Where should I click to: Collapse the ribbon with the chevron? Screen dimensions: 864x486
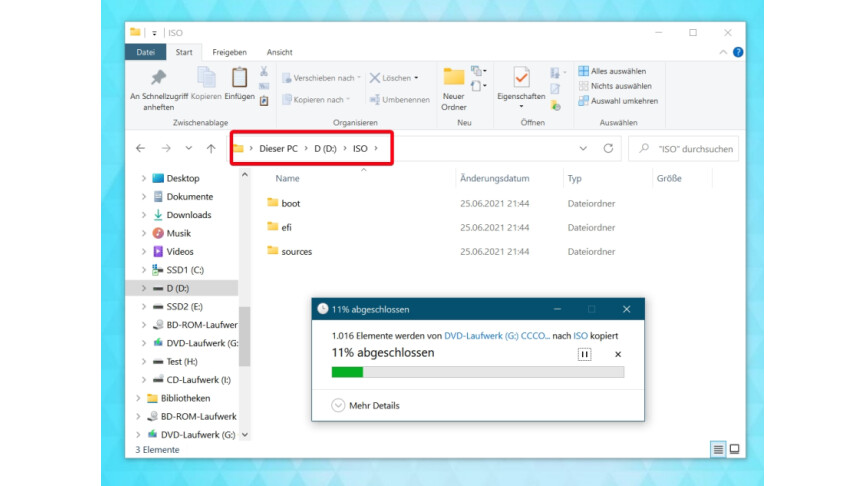pyautogui.click(x=723, y=52)
